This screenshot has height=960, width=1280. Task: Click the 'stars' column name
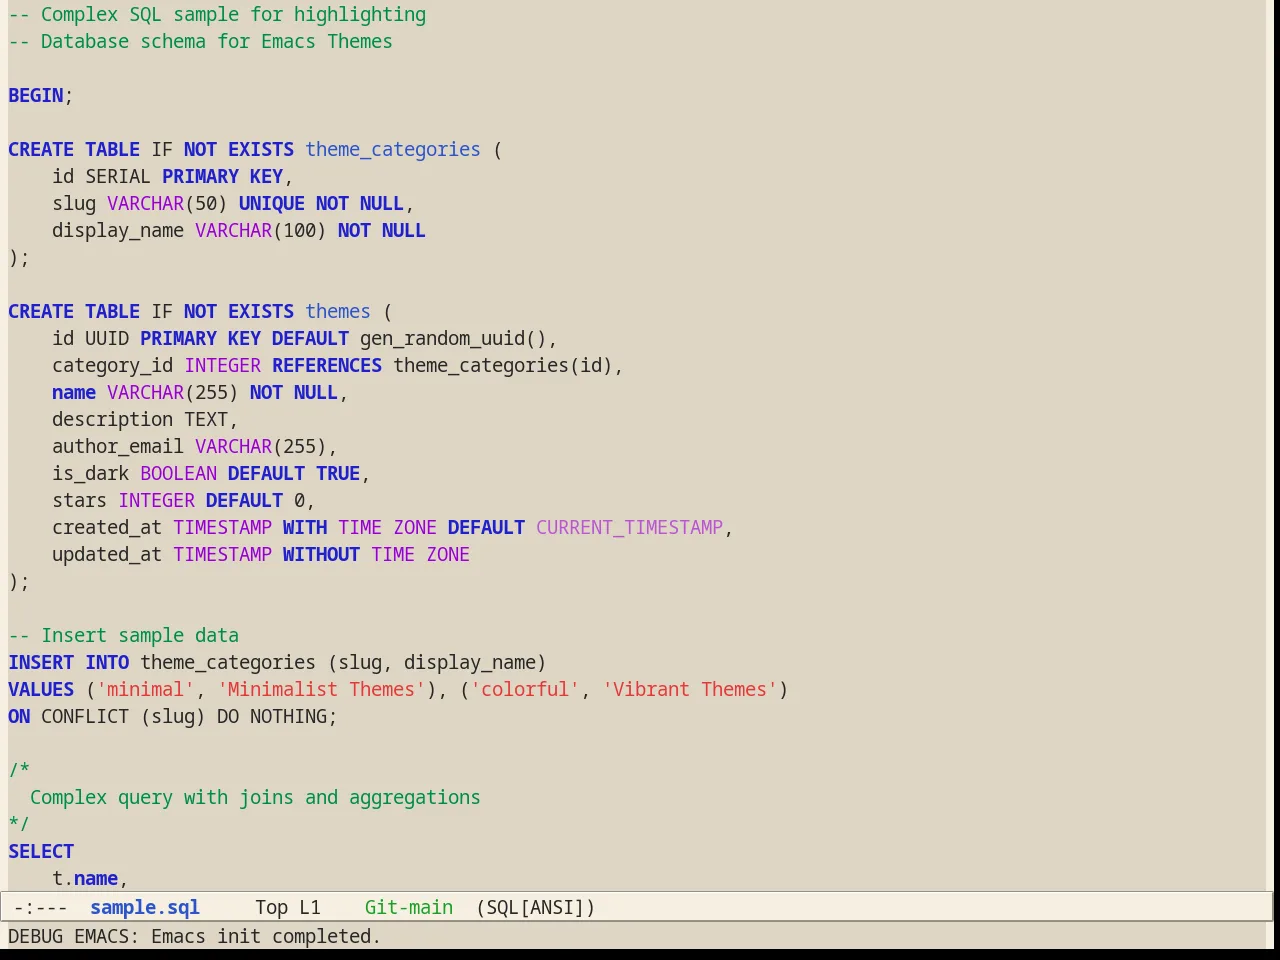(x=80, y=500)
